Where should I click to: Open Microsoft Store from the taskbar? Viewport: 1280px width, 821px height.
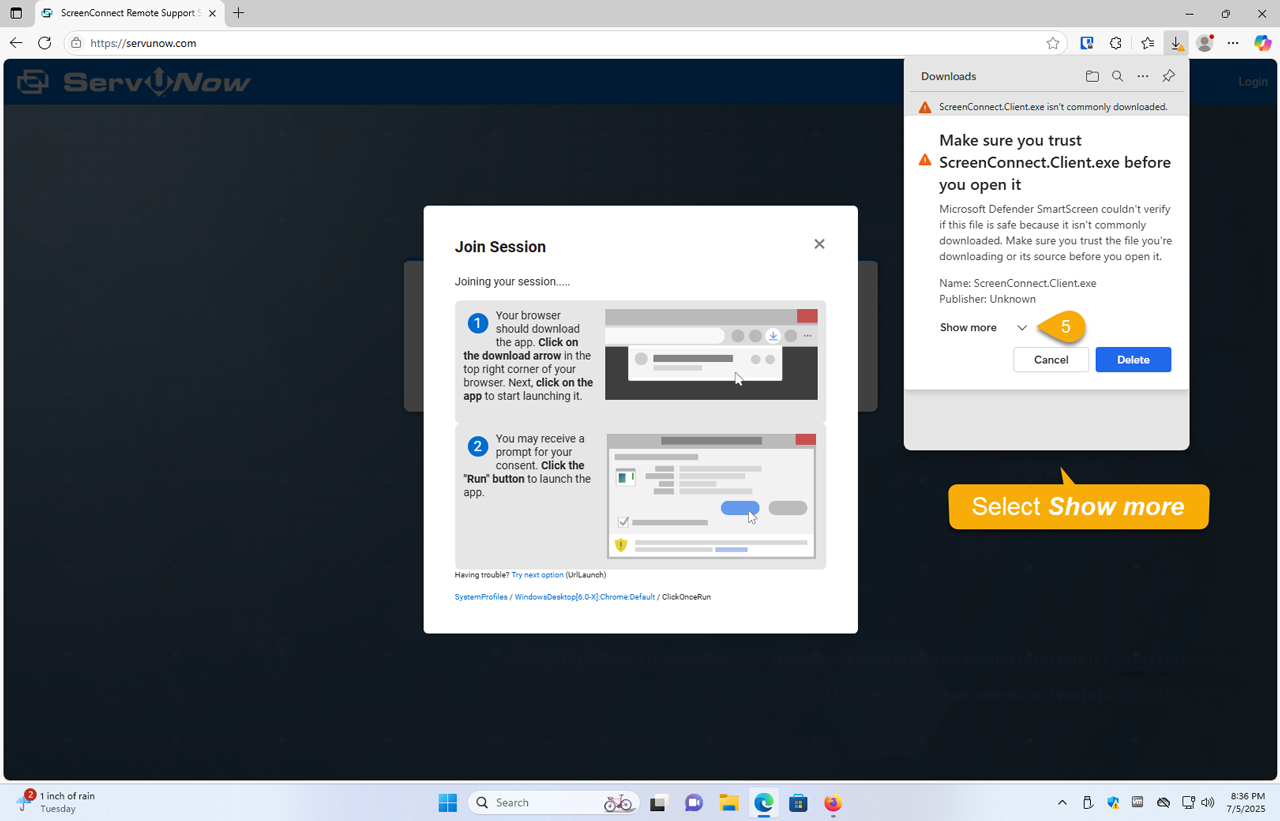point(798,803)
